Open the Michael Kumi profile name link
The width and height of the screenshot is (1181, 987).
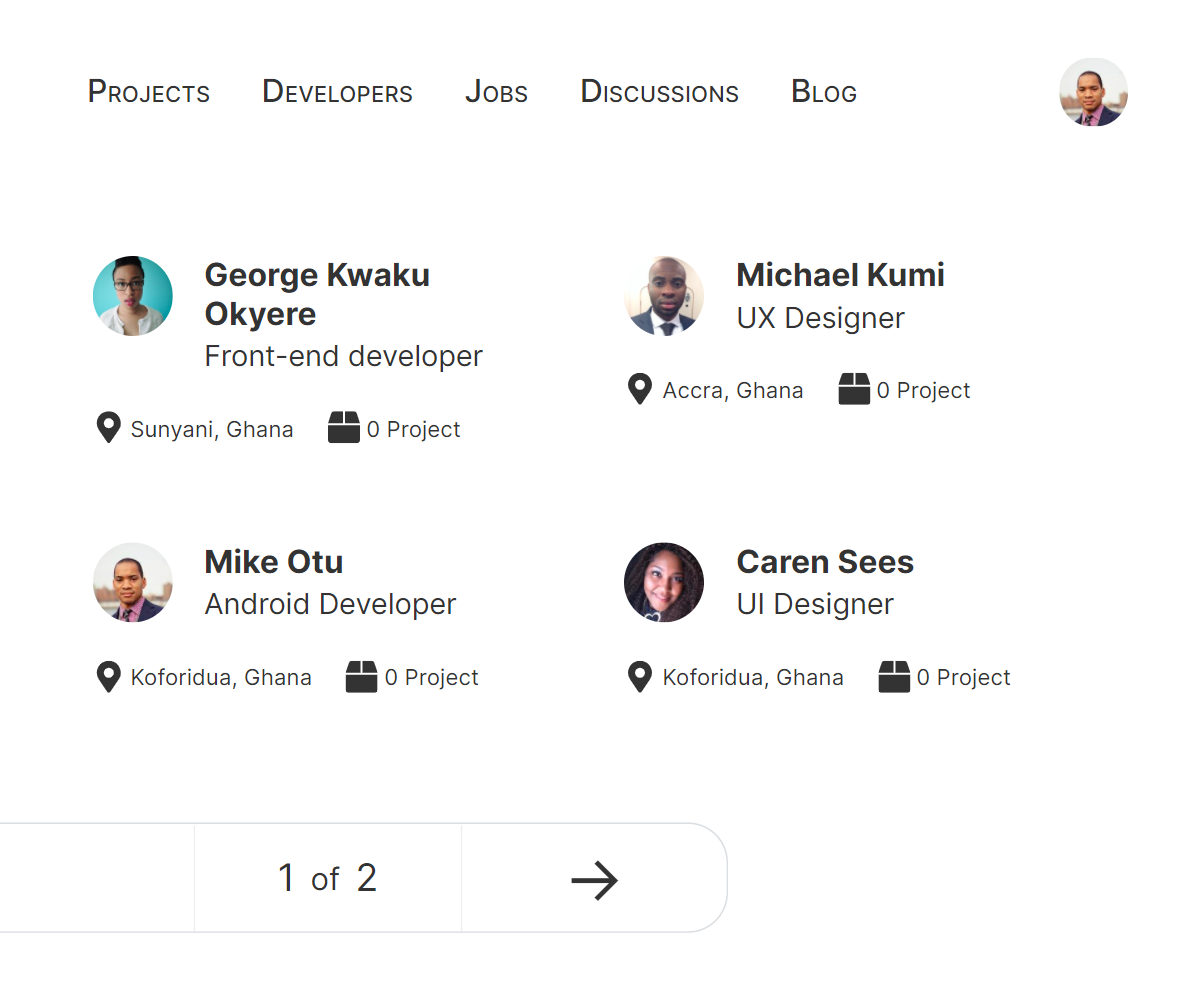[840, 275]
